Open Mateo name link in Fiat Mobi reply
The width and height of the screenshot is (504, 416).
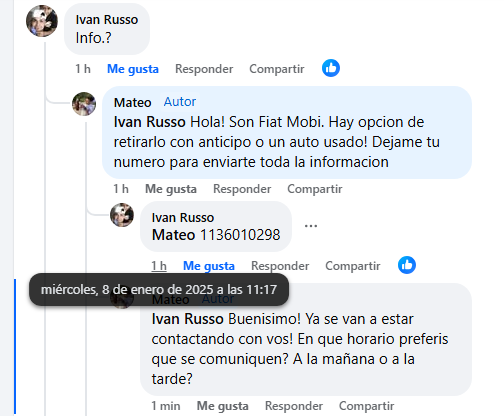pos(133,102)
